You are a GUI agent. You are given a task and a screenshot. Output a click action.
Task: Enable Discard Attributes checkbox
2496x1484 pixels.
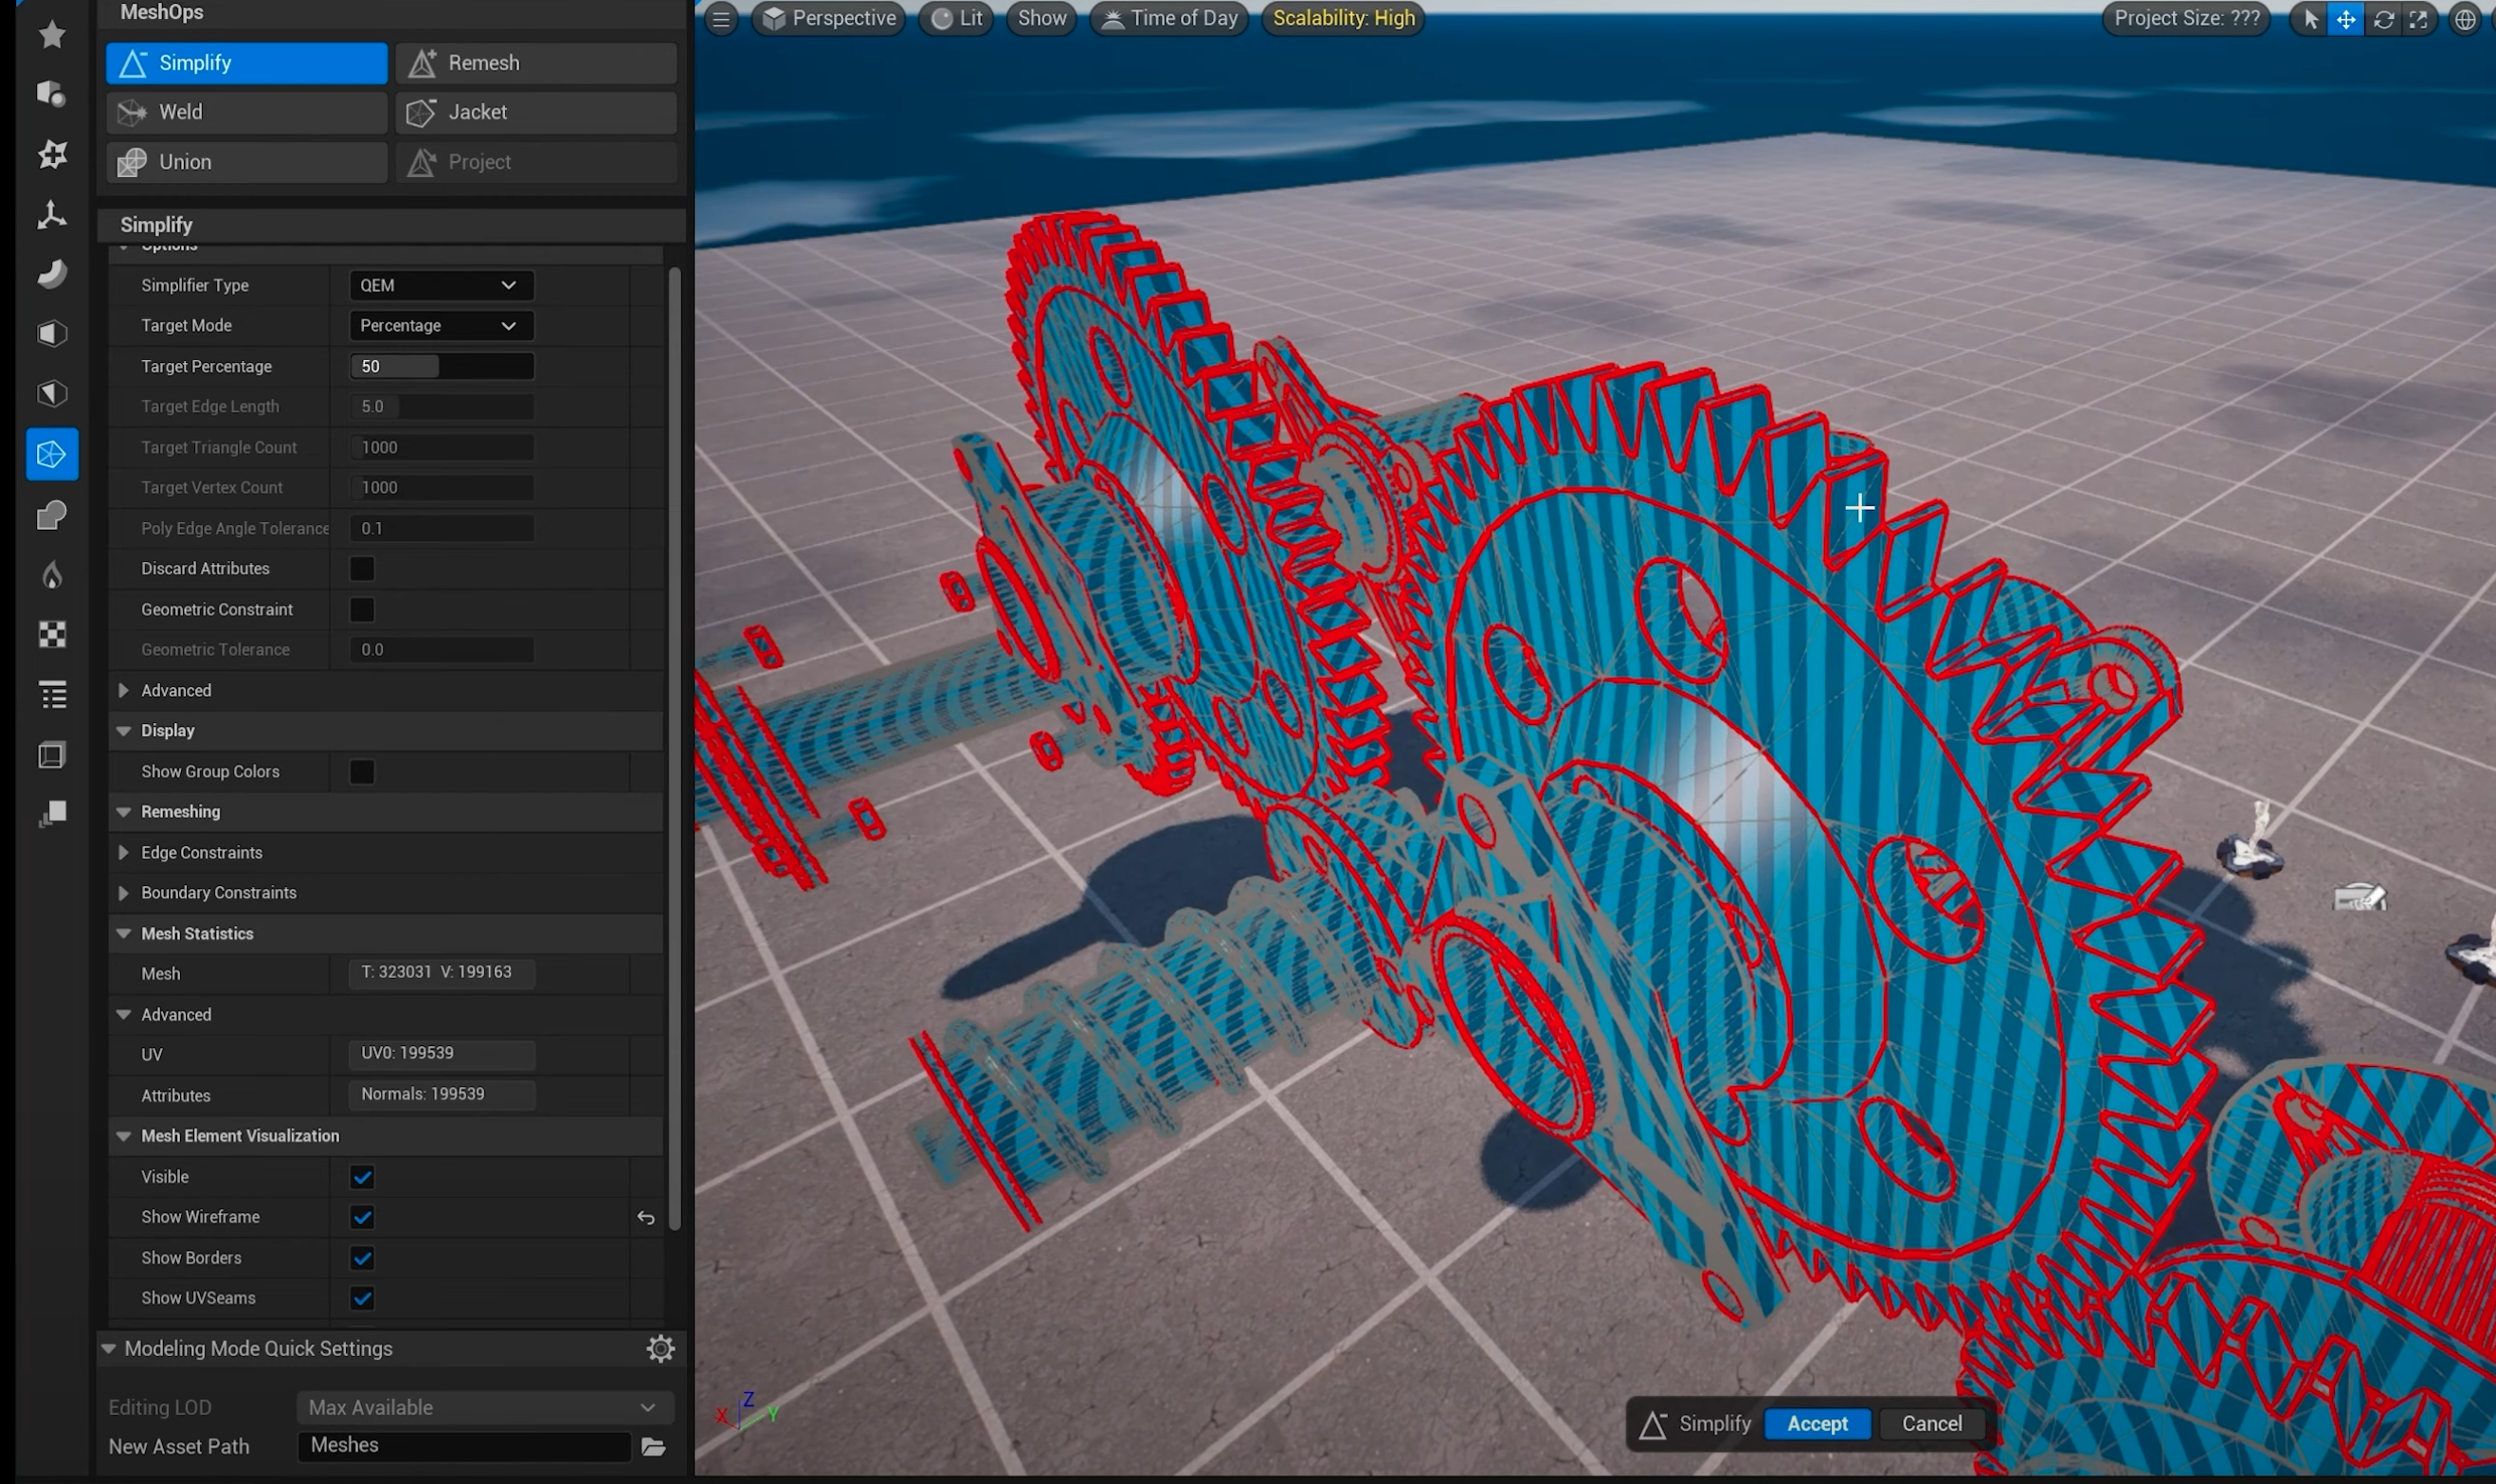362,569
